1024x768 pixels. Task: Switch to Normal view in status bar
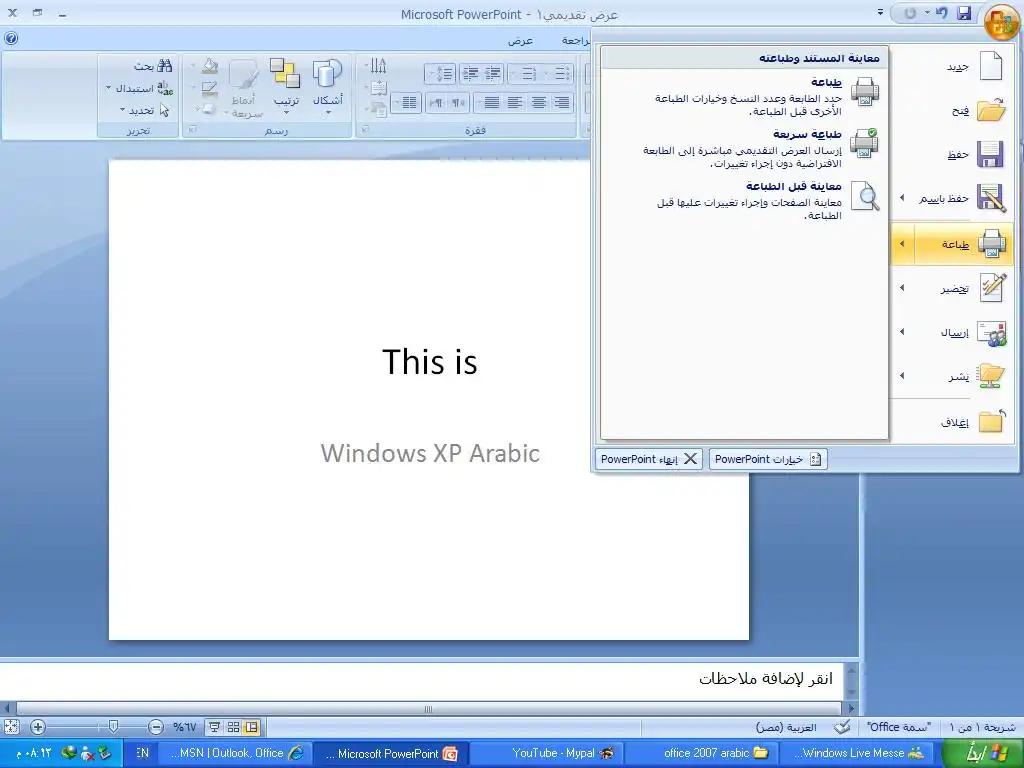(251, 727)
